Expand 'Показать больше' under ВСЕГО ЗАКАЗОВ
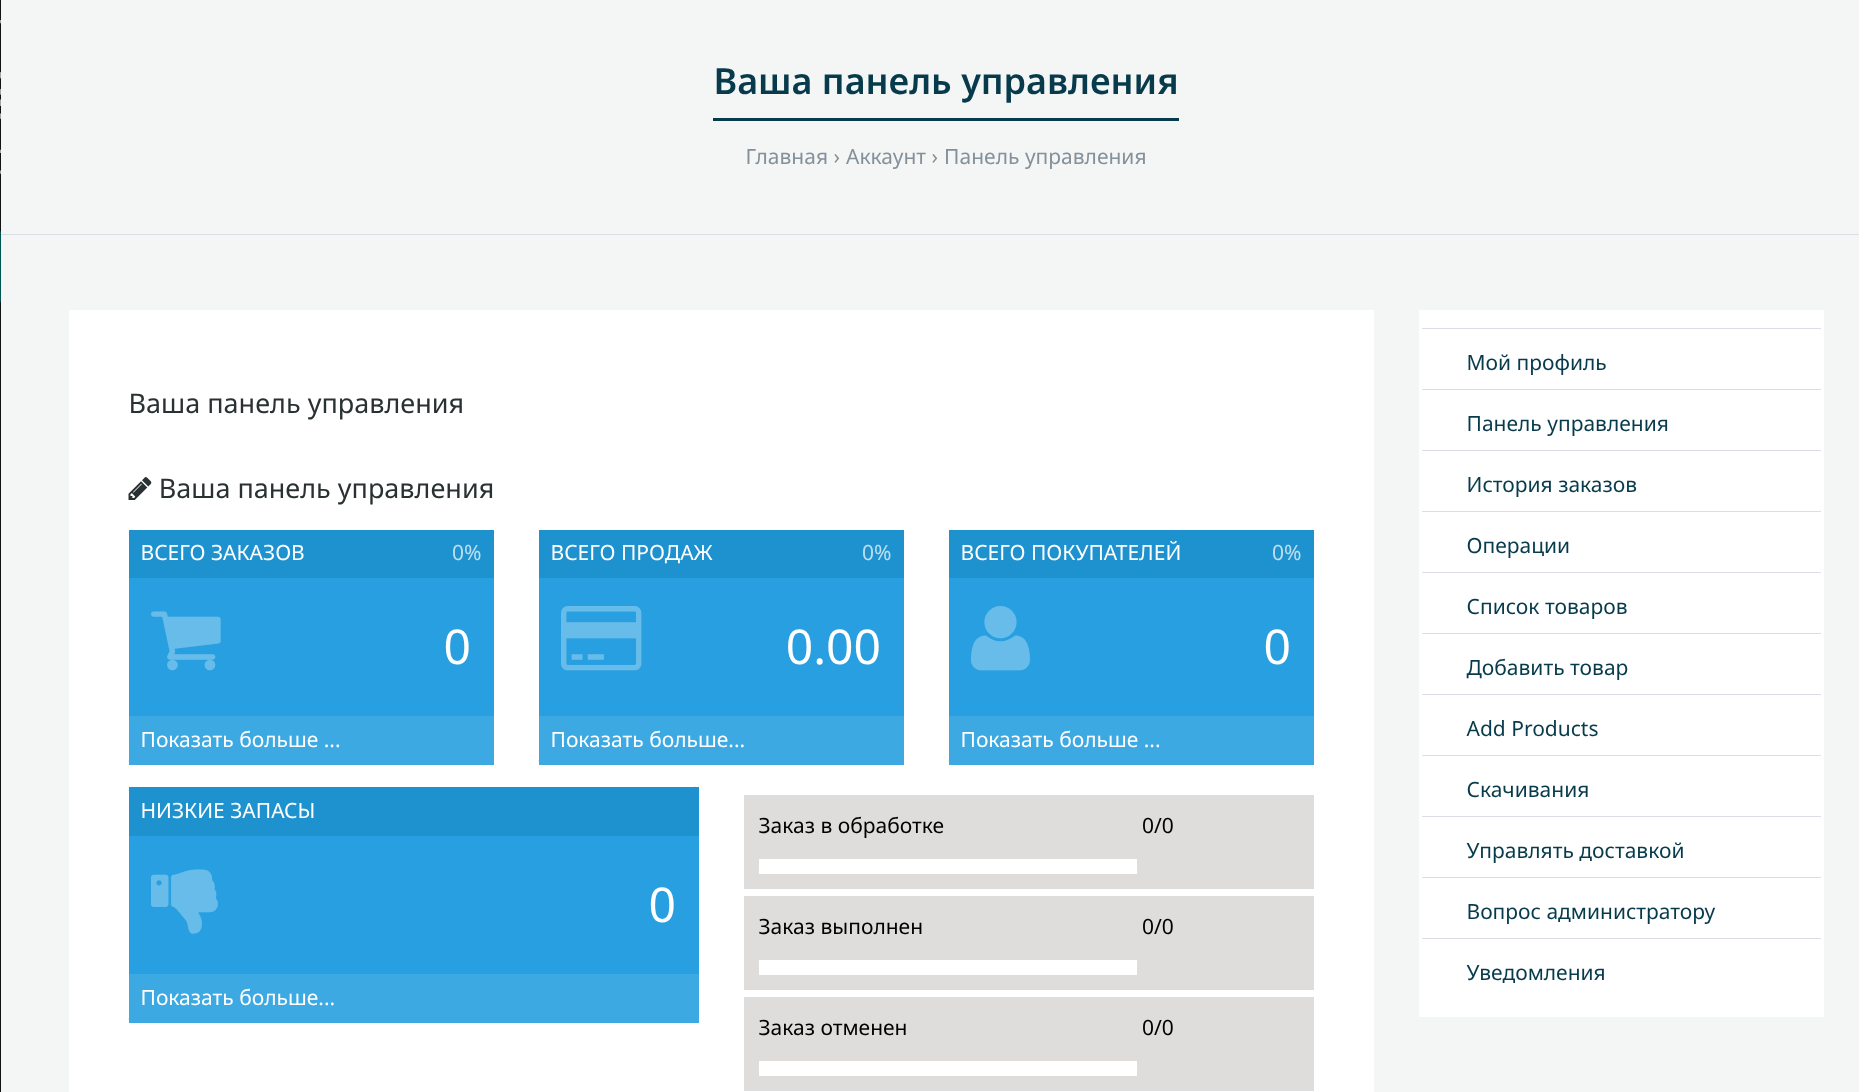This screenshot has width=1859, height=1092. click(241, 740)
